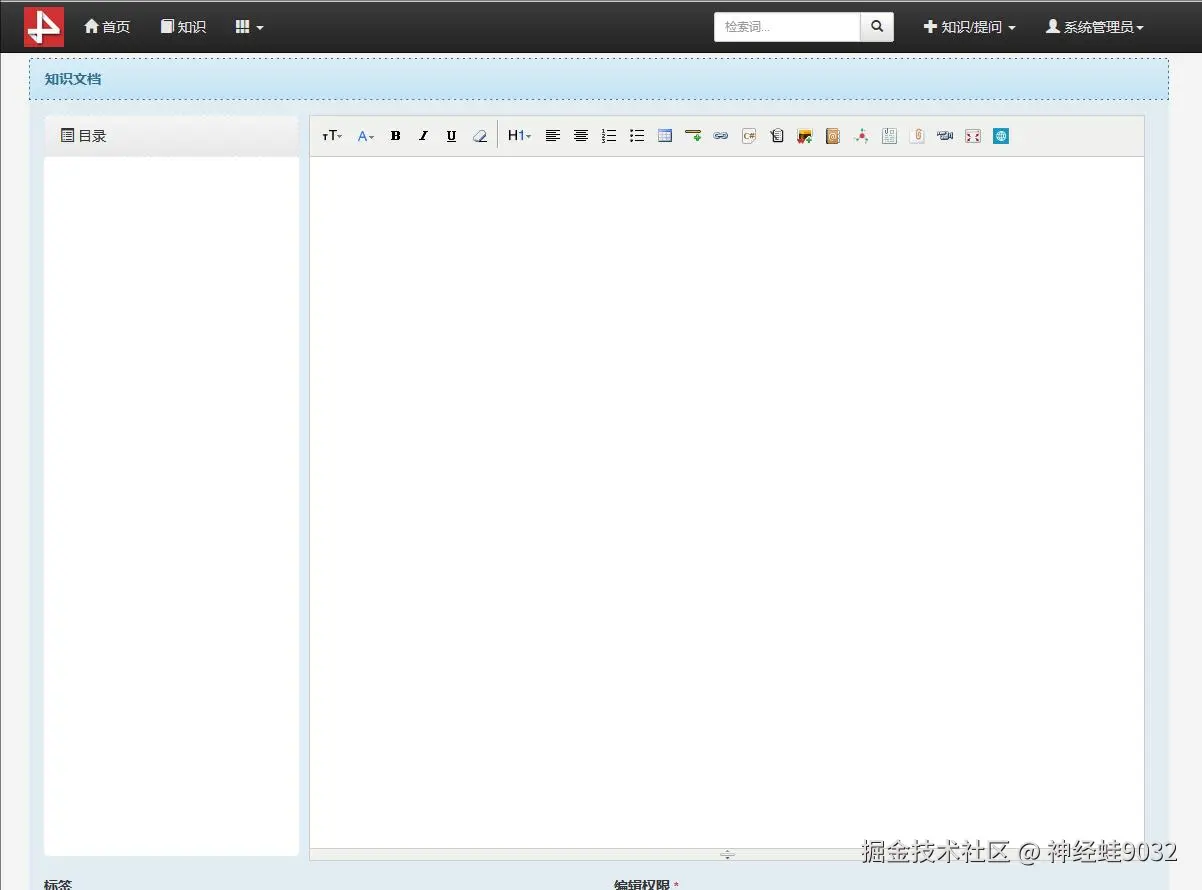The height and width of the screenshot is (890, 1202).
Task: Open the 系统管理员 user menu
Action: (x=1094, y=27)
